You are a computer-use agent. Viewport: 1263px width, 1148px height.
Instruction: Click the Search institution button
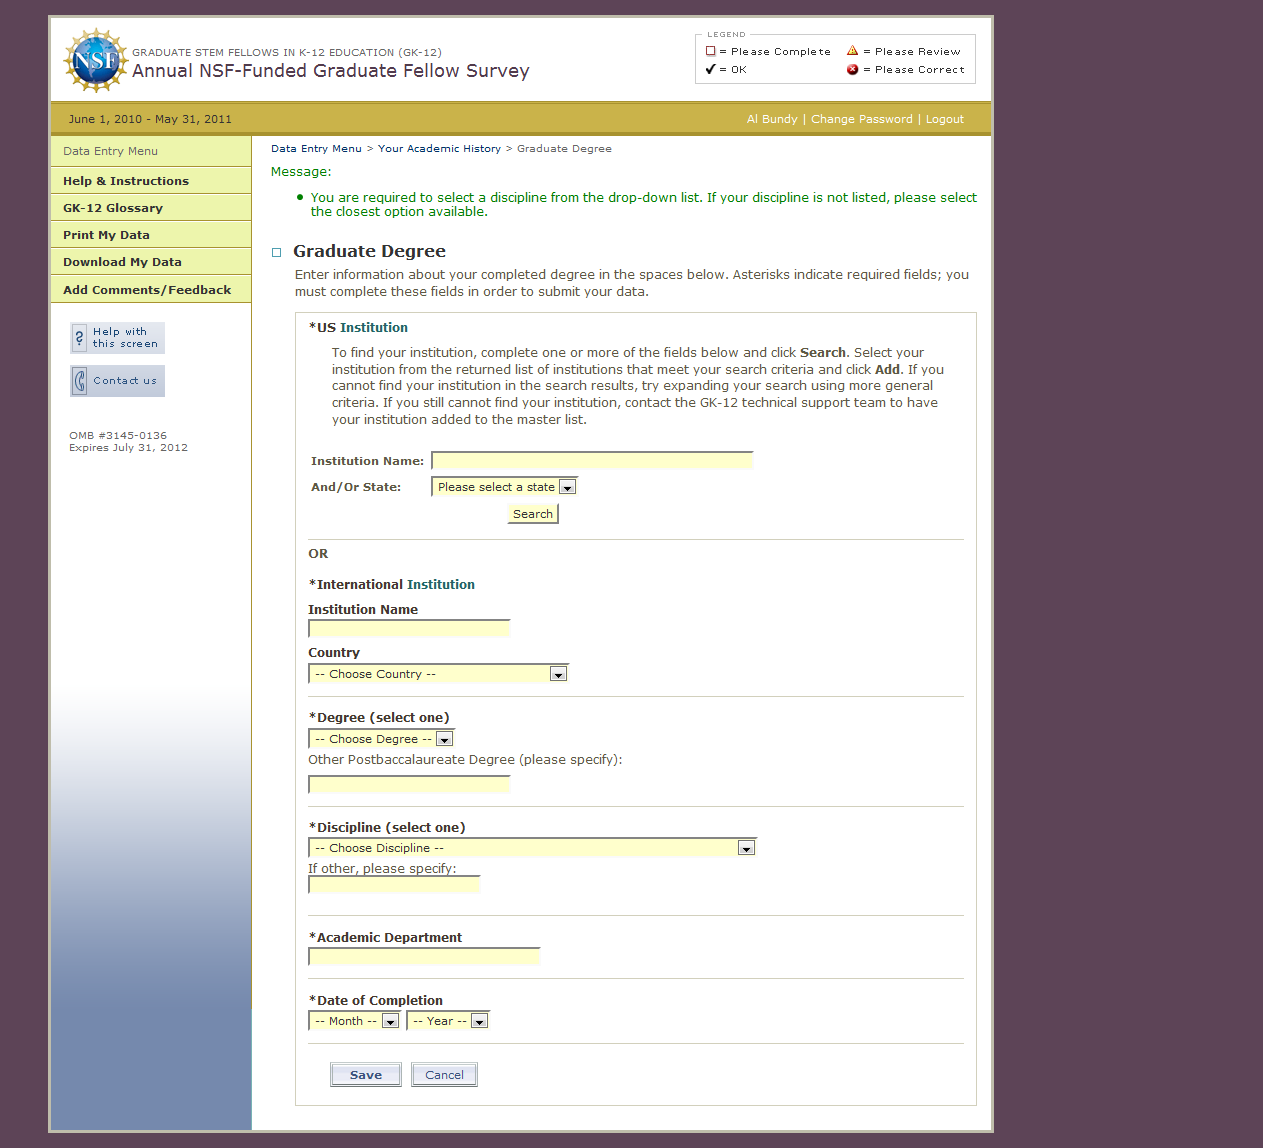[x=533, y=514]
